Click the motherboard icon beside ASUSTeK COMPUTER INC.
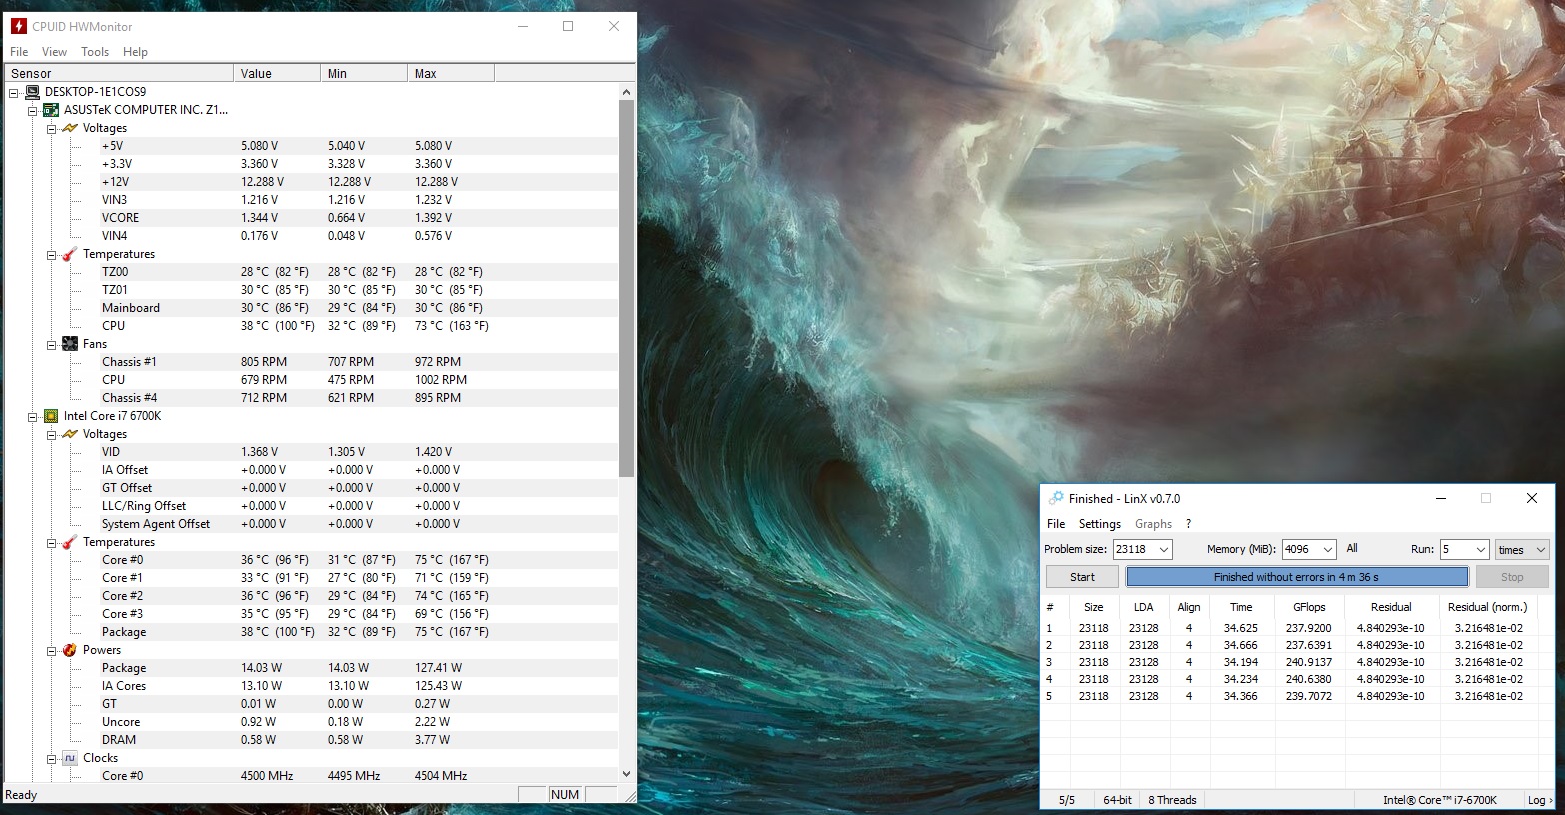The width and height of the screenshot is (1565, 815). [x=52, y=110]
